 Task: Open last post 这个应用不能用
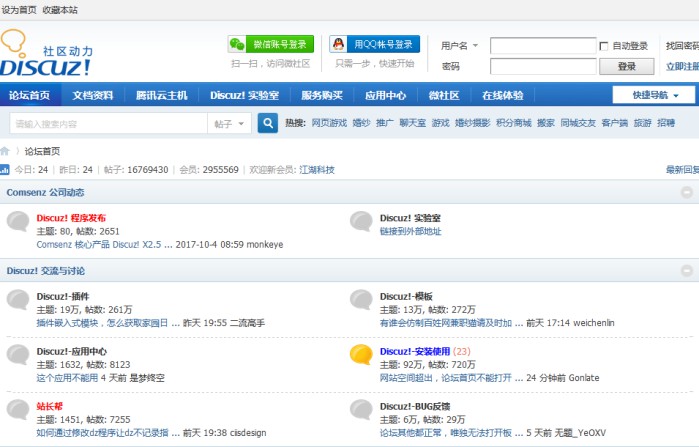coord(67,378)
